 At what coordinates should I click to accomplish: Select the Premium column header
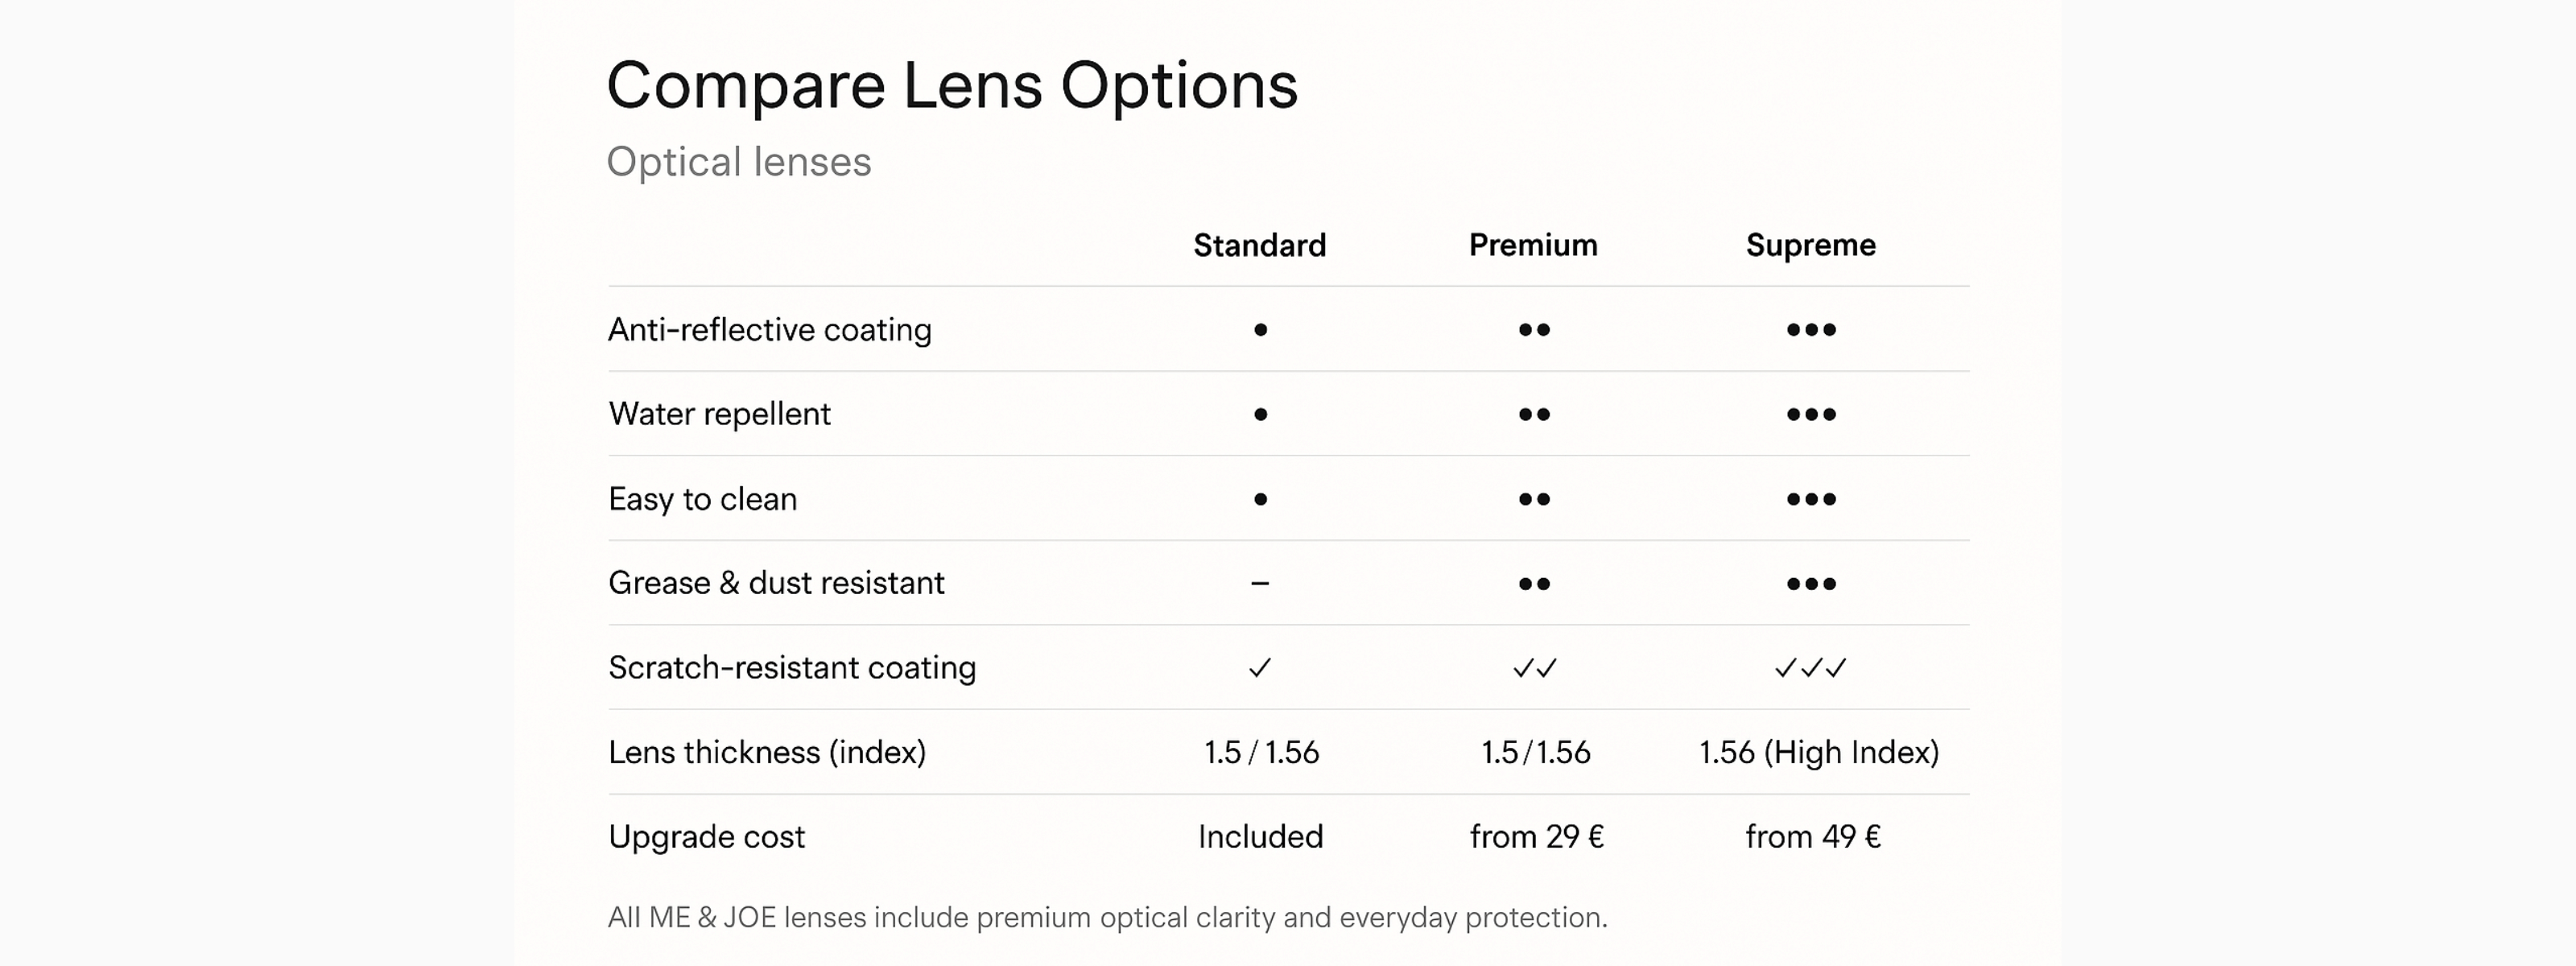[1533, 245]
